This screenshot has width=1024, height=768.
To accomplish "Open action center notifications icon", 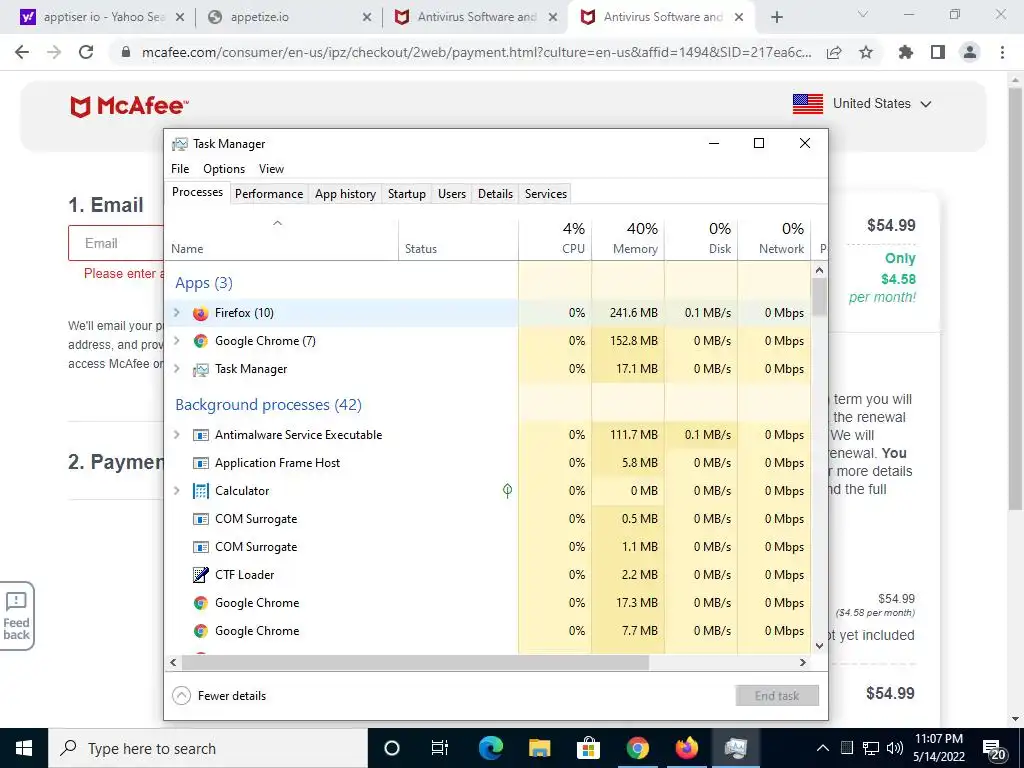I will click(994, 748).
